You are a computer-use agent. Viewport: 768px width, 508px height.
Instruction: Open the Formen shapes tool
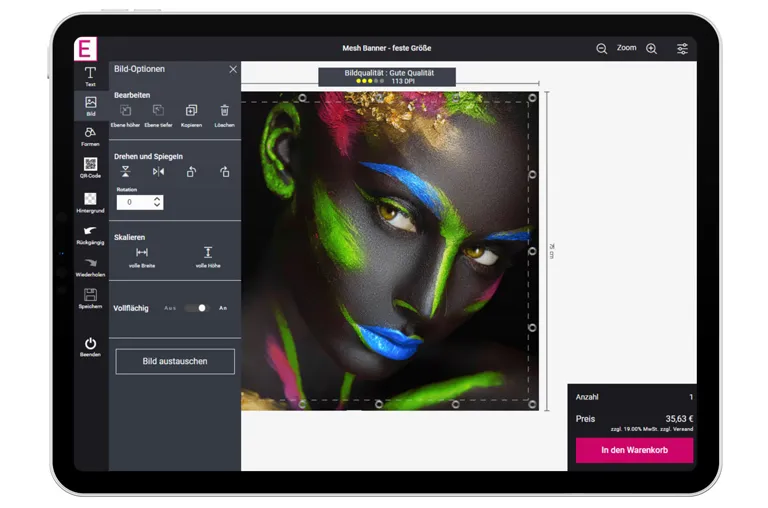[90, 135]
